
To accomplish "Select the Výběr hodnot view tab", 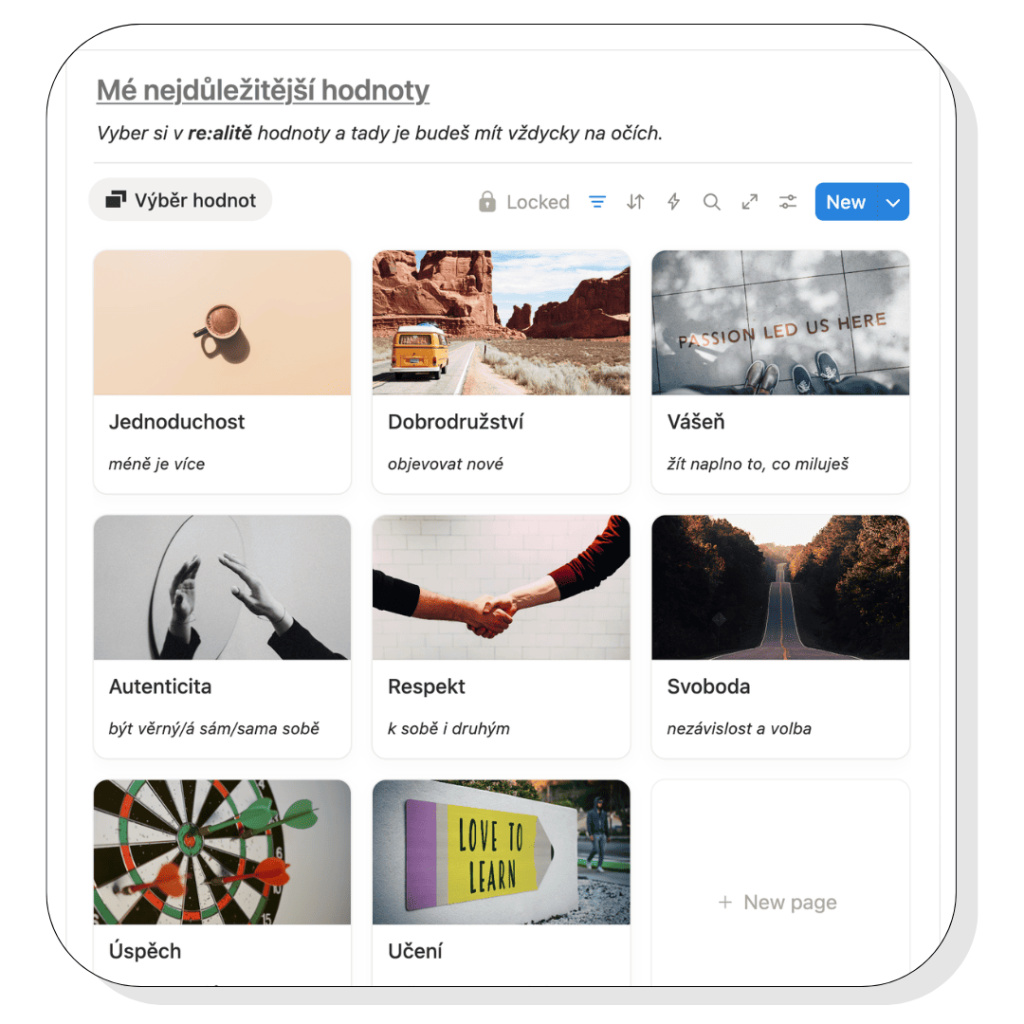I will 180,200.
